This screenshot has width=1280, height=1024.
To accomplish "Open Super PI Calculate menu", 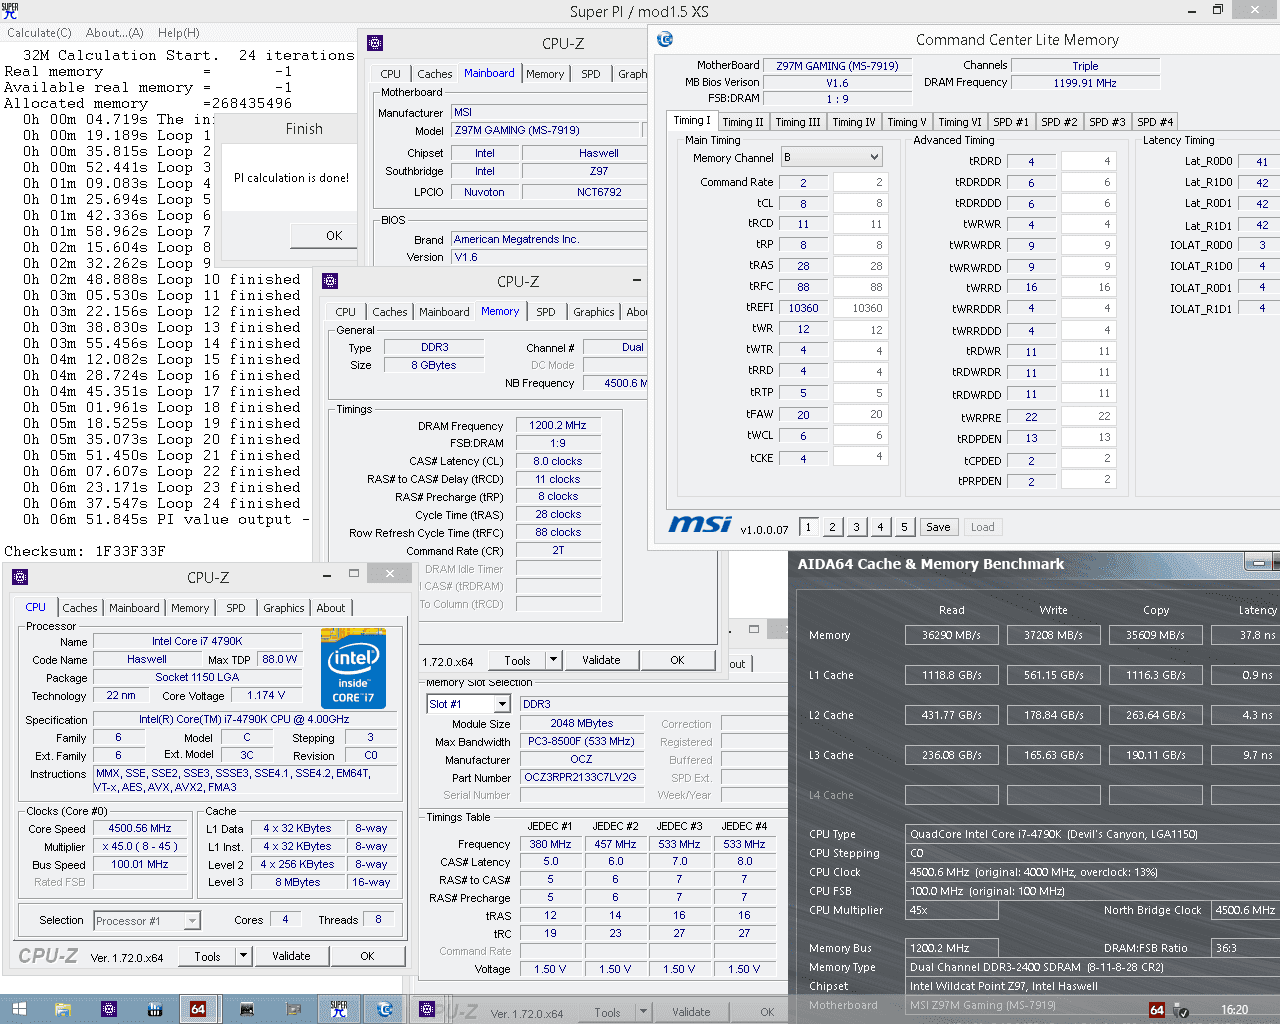I will [x=39, y=33].
